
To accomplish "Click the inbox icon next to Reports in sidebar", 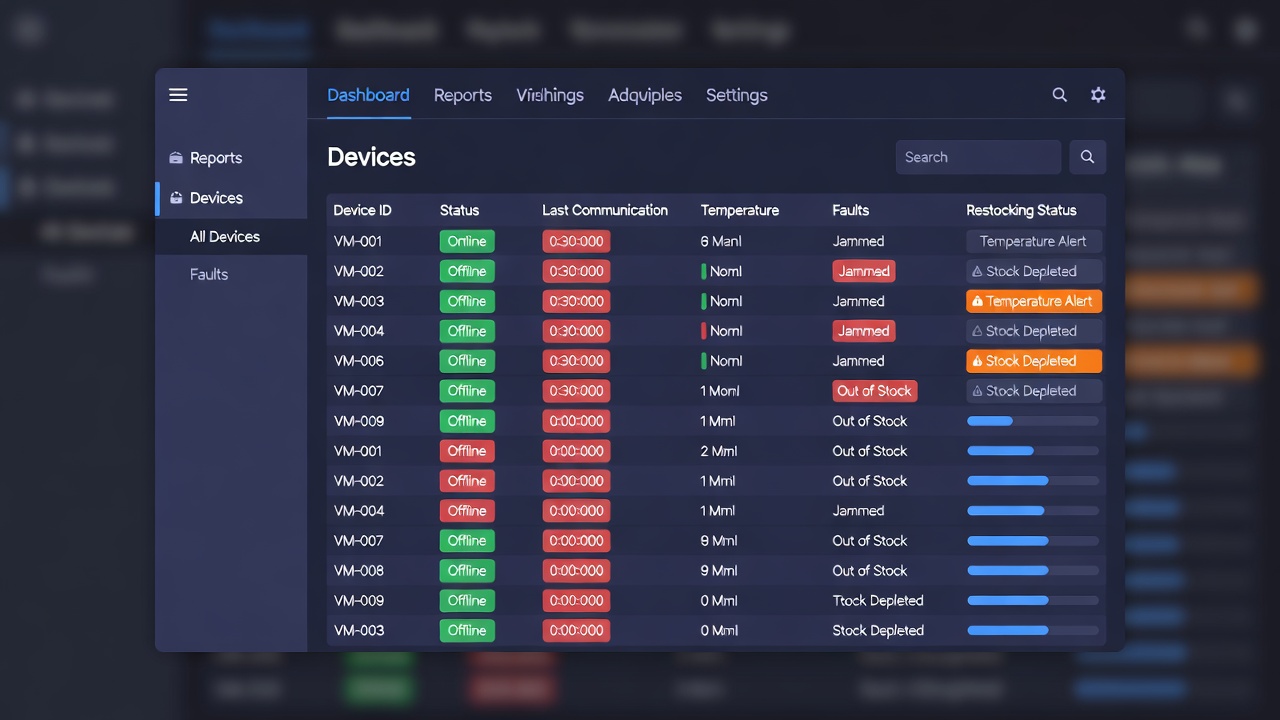I will 174,157.
